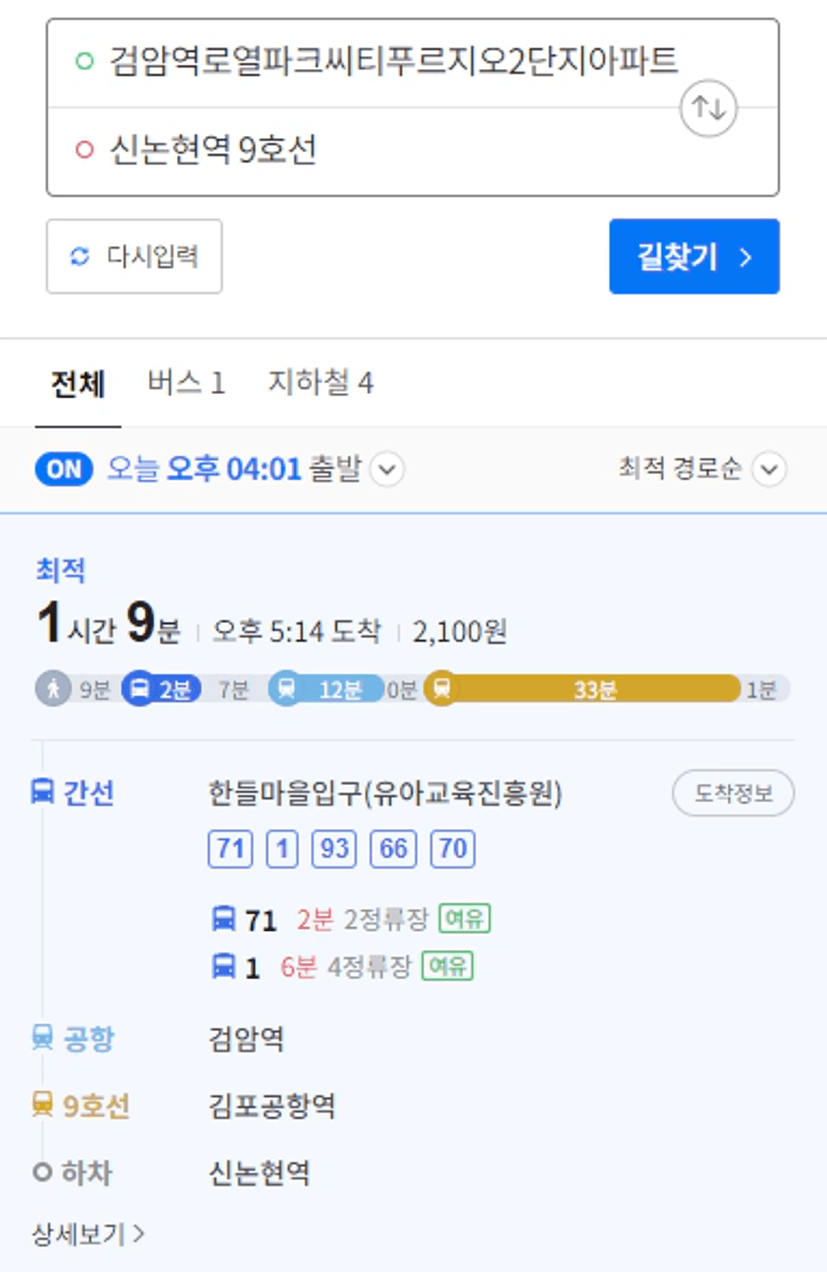The image size is (827, 1272).
Task: Open departure time dropdown next to 출발
Action: 387,469
